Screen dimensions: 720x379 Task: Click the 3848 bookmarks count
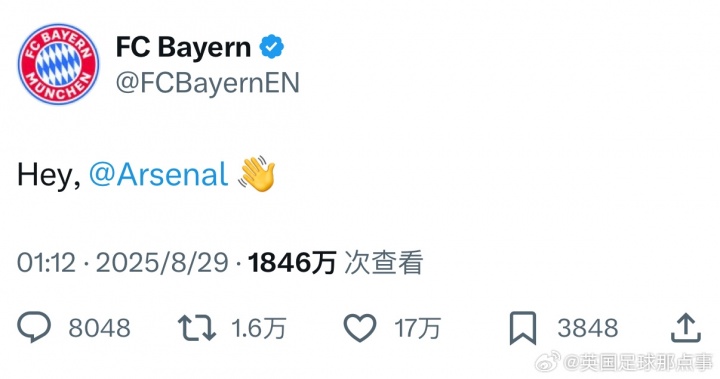[x=588, y=328]
